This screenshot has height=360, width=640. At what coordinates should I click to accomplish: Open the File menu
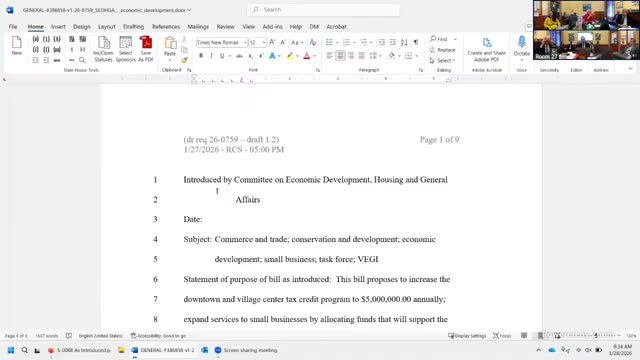[x=13, y=27]
